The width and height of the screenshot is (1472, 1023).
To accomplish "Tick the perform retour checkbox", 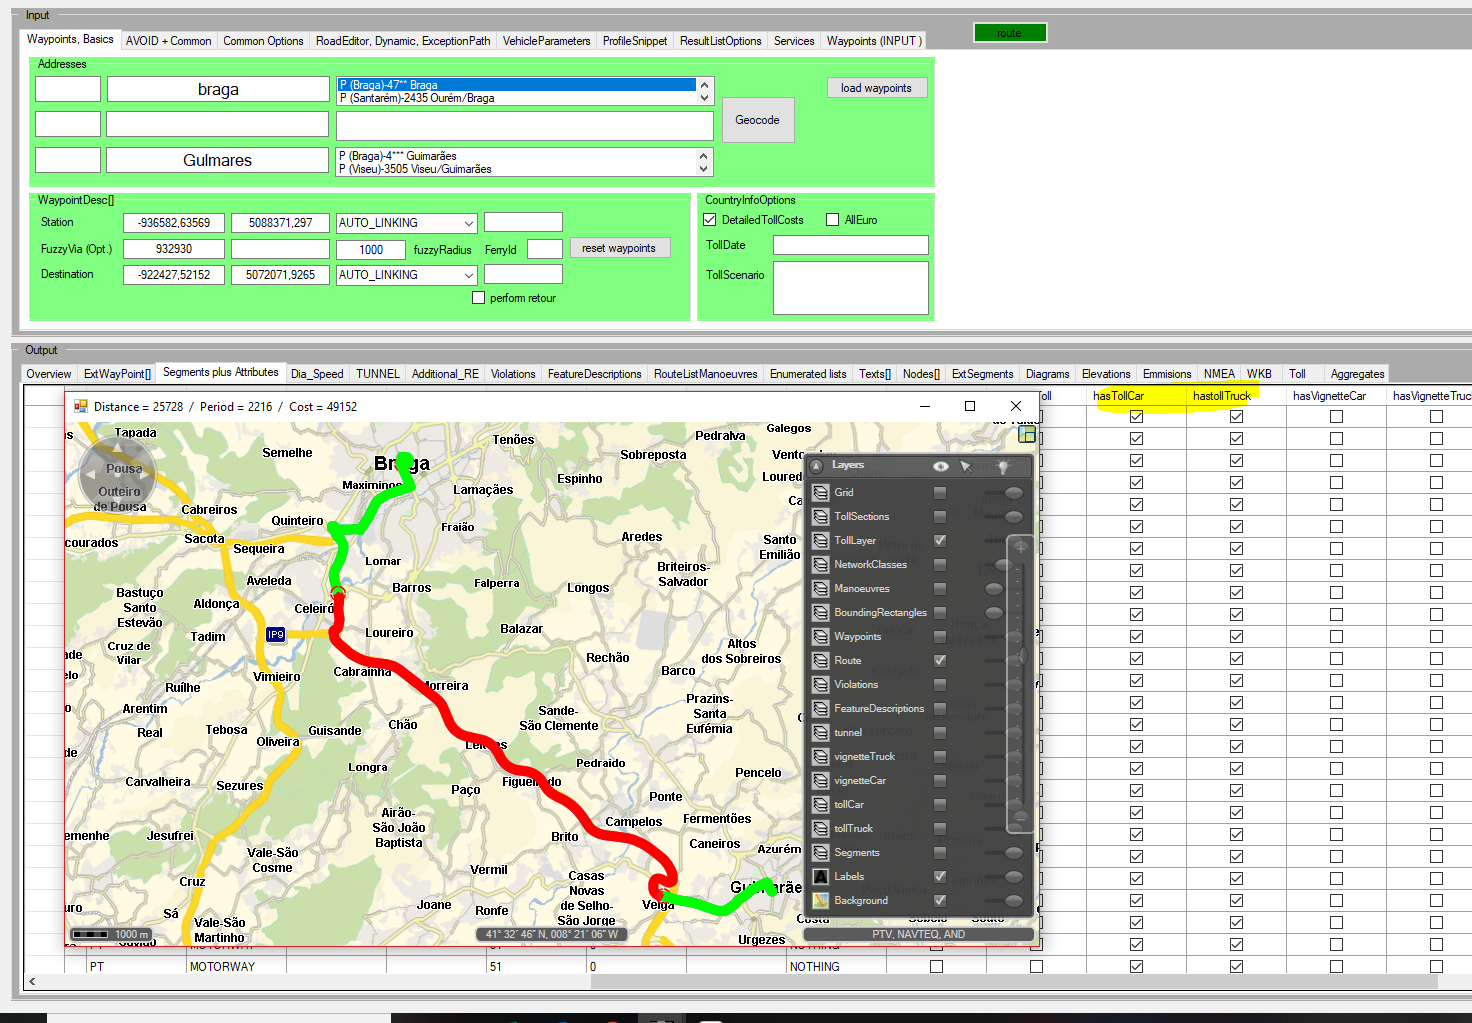I will coord(478,298).
